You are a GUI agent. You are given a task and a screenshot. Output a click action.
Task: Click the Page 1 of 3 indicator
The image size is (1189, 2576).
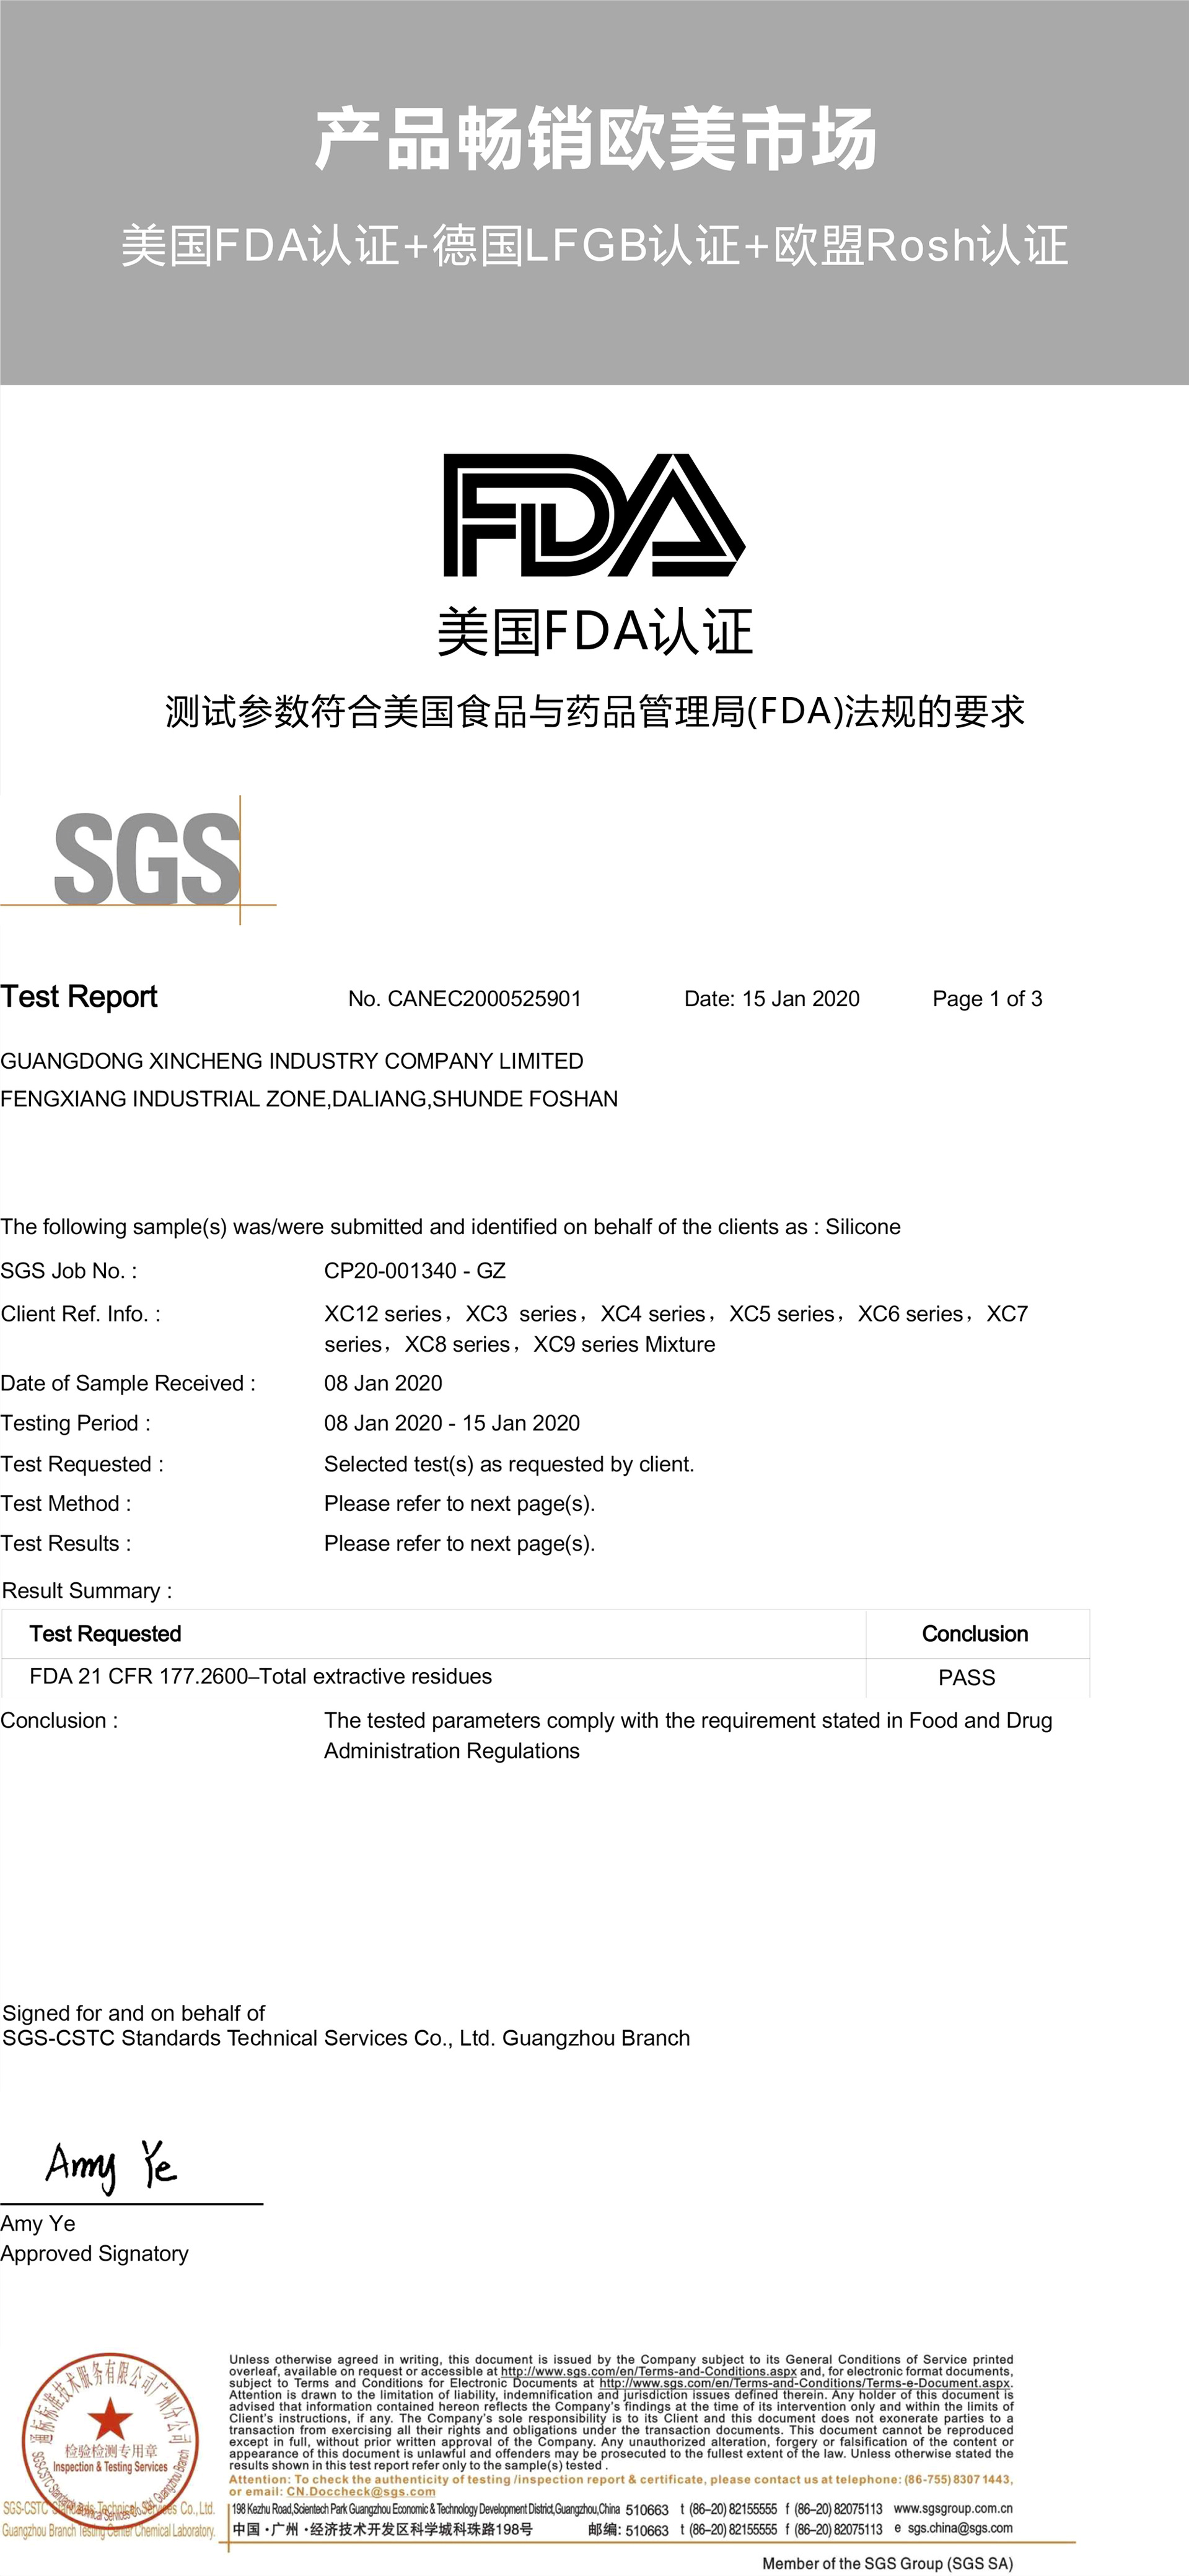pos(988,999)
